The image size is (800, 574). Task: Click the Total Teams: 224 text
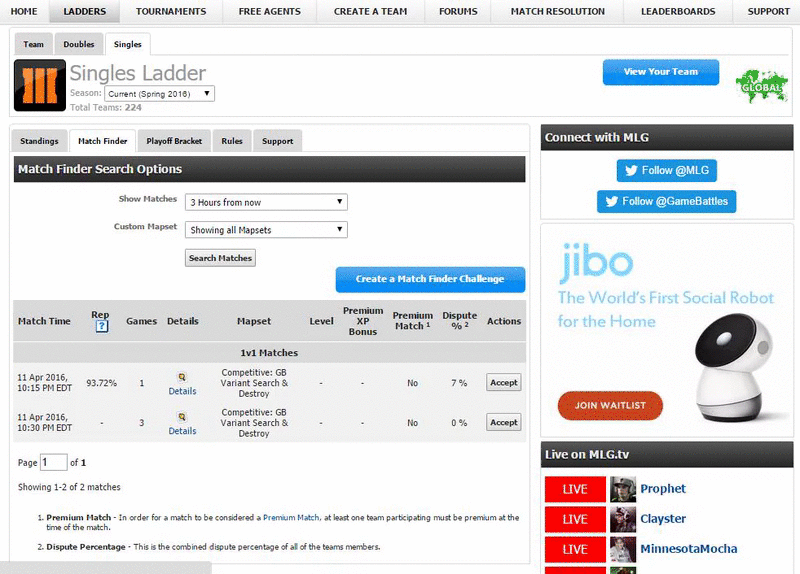[106, 107]
